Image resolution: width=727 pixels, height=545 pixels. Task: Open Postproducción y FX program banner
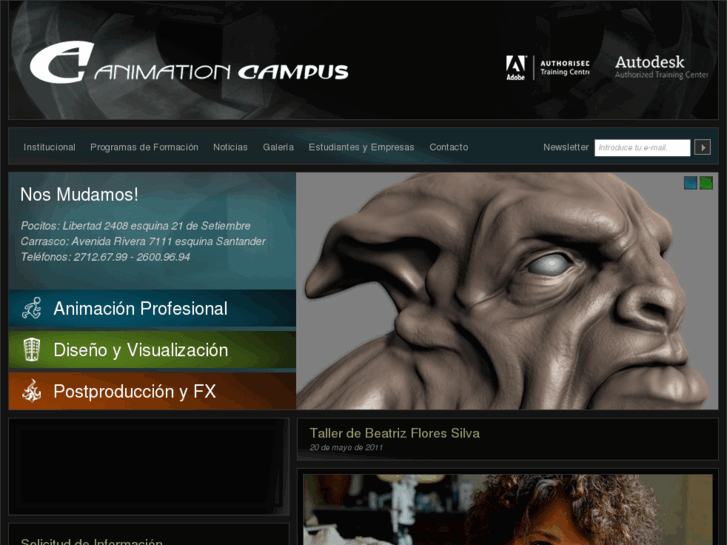click(x=152, y=391)
